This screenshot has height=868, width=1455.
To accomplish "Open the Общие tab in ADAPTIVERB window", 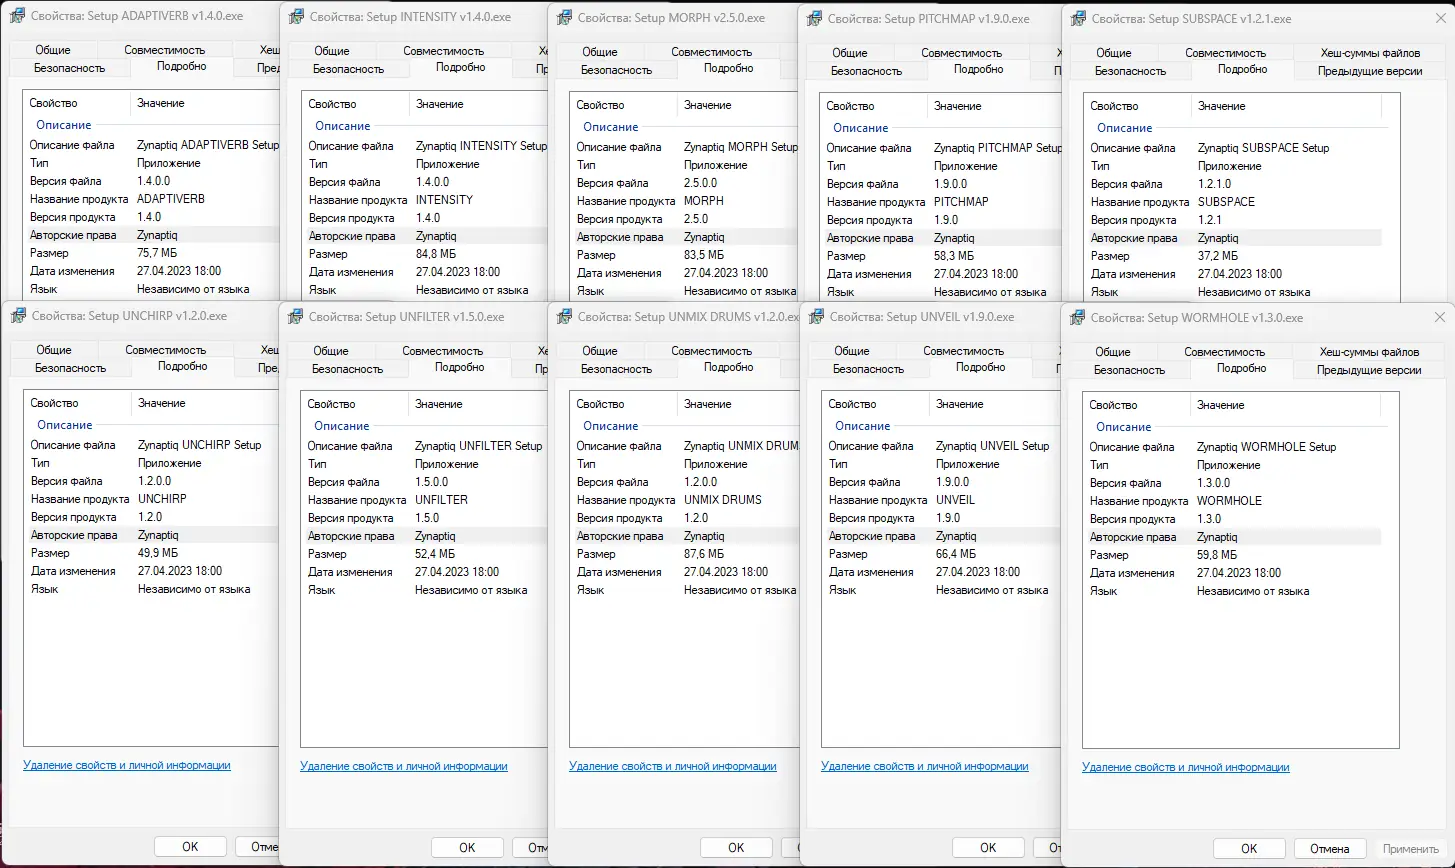I will (53, 50).
